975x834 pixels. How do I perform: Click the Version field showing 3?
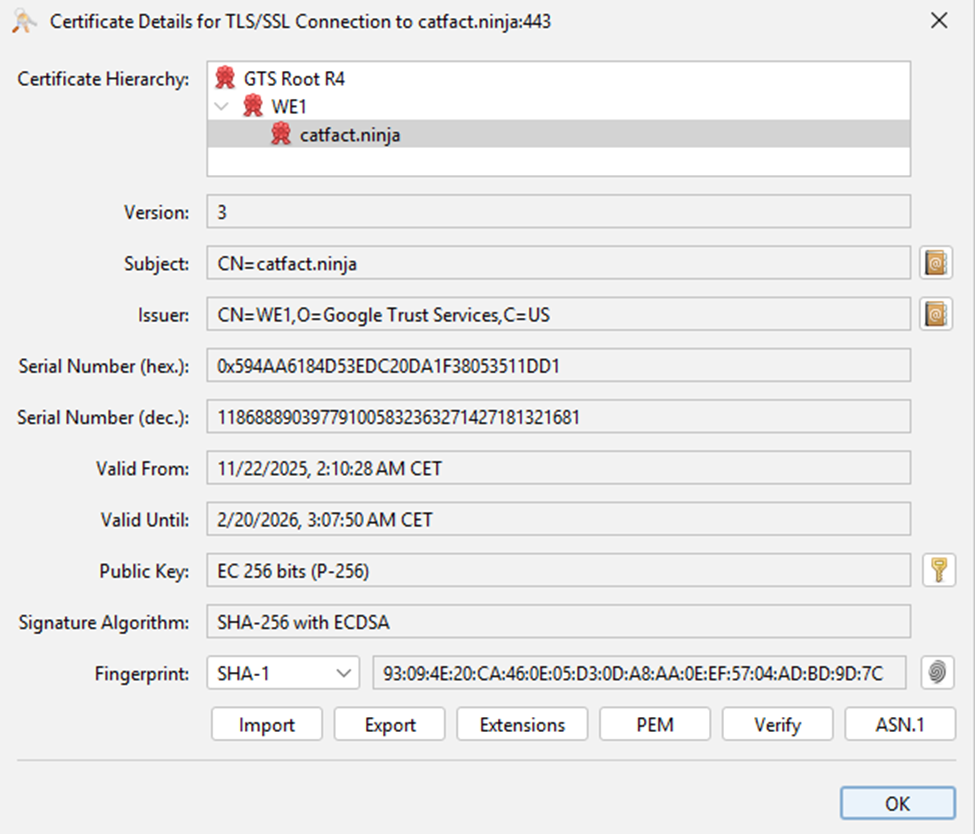[558, 211]
